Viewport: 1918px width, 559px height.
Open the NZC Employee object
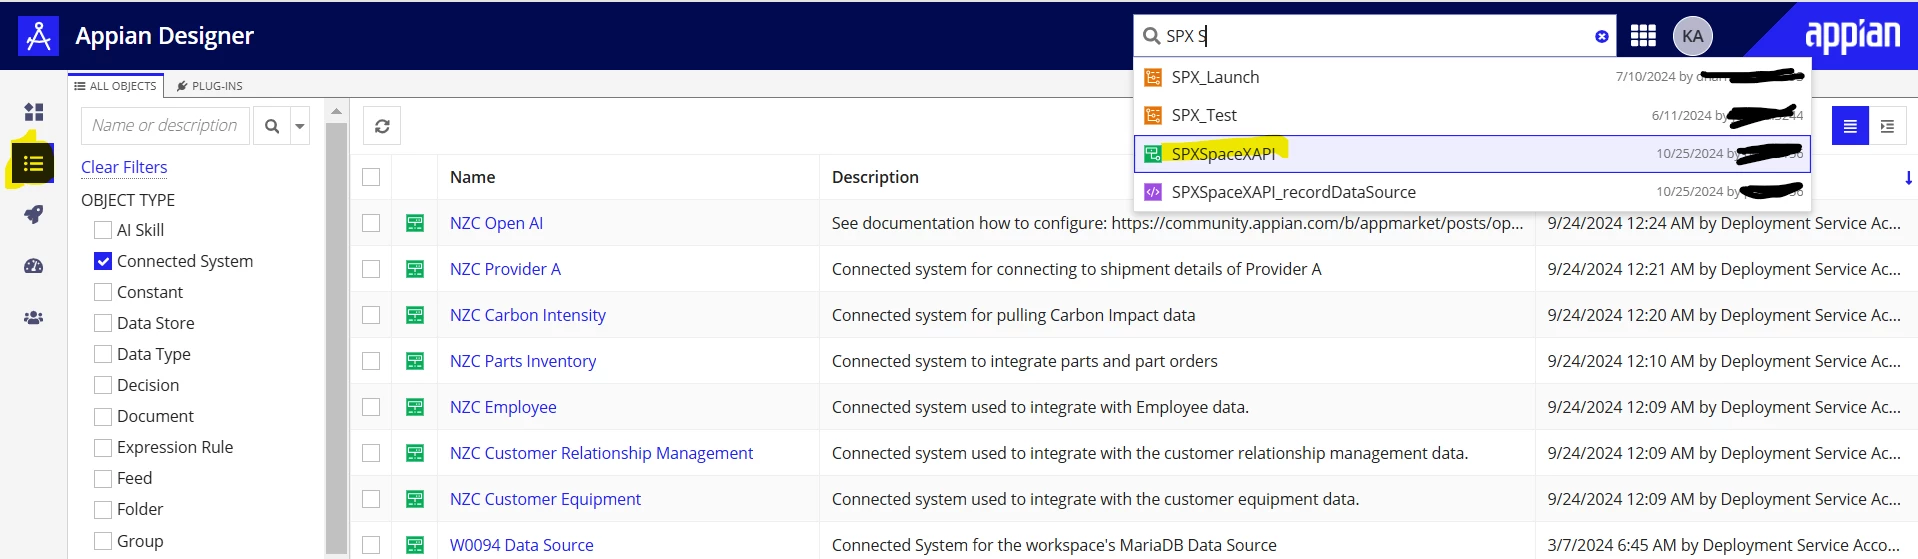(x=503, y=407)
